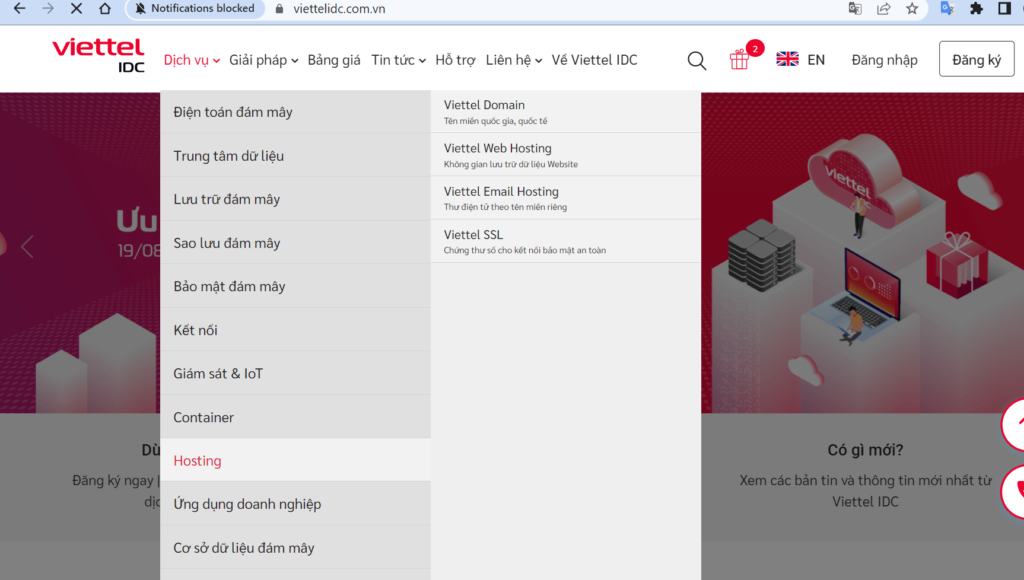Click the Đăng ký button
The image size is (1024, 580).
click(976, 58)
